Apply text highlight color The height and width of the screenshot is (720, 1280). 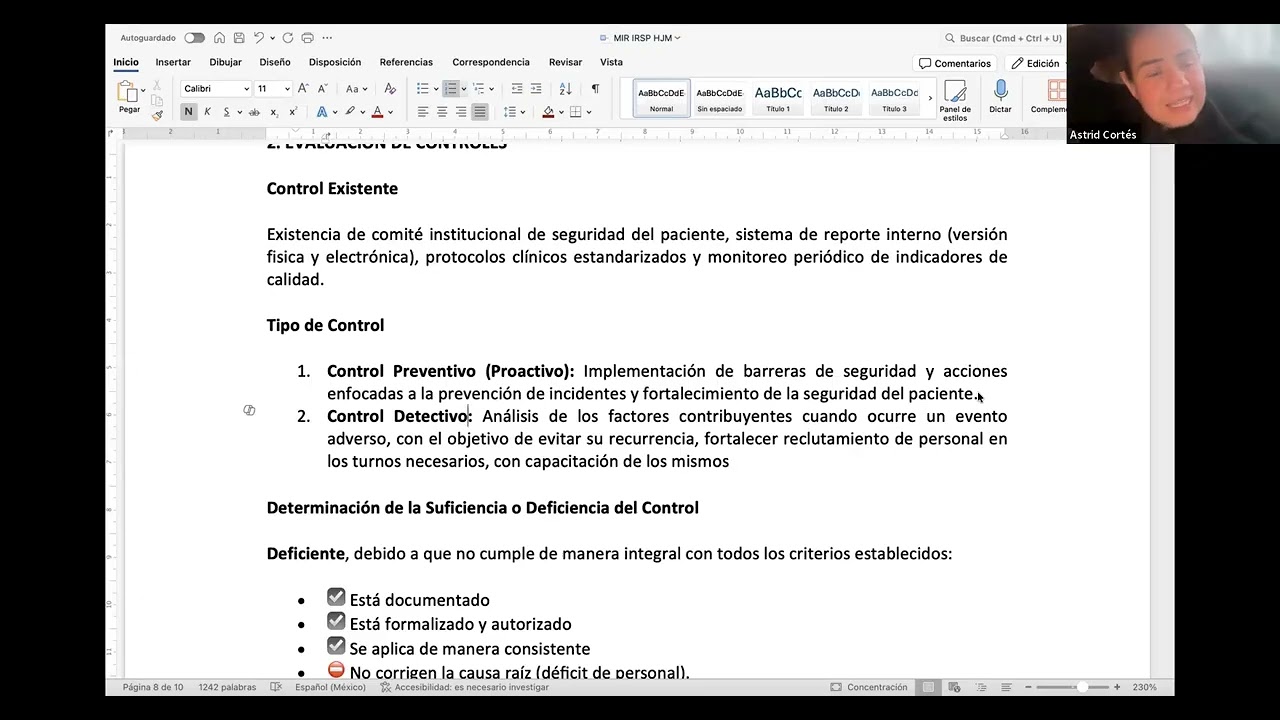[350, 112]
